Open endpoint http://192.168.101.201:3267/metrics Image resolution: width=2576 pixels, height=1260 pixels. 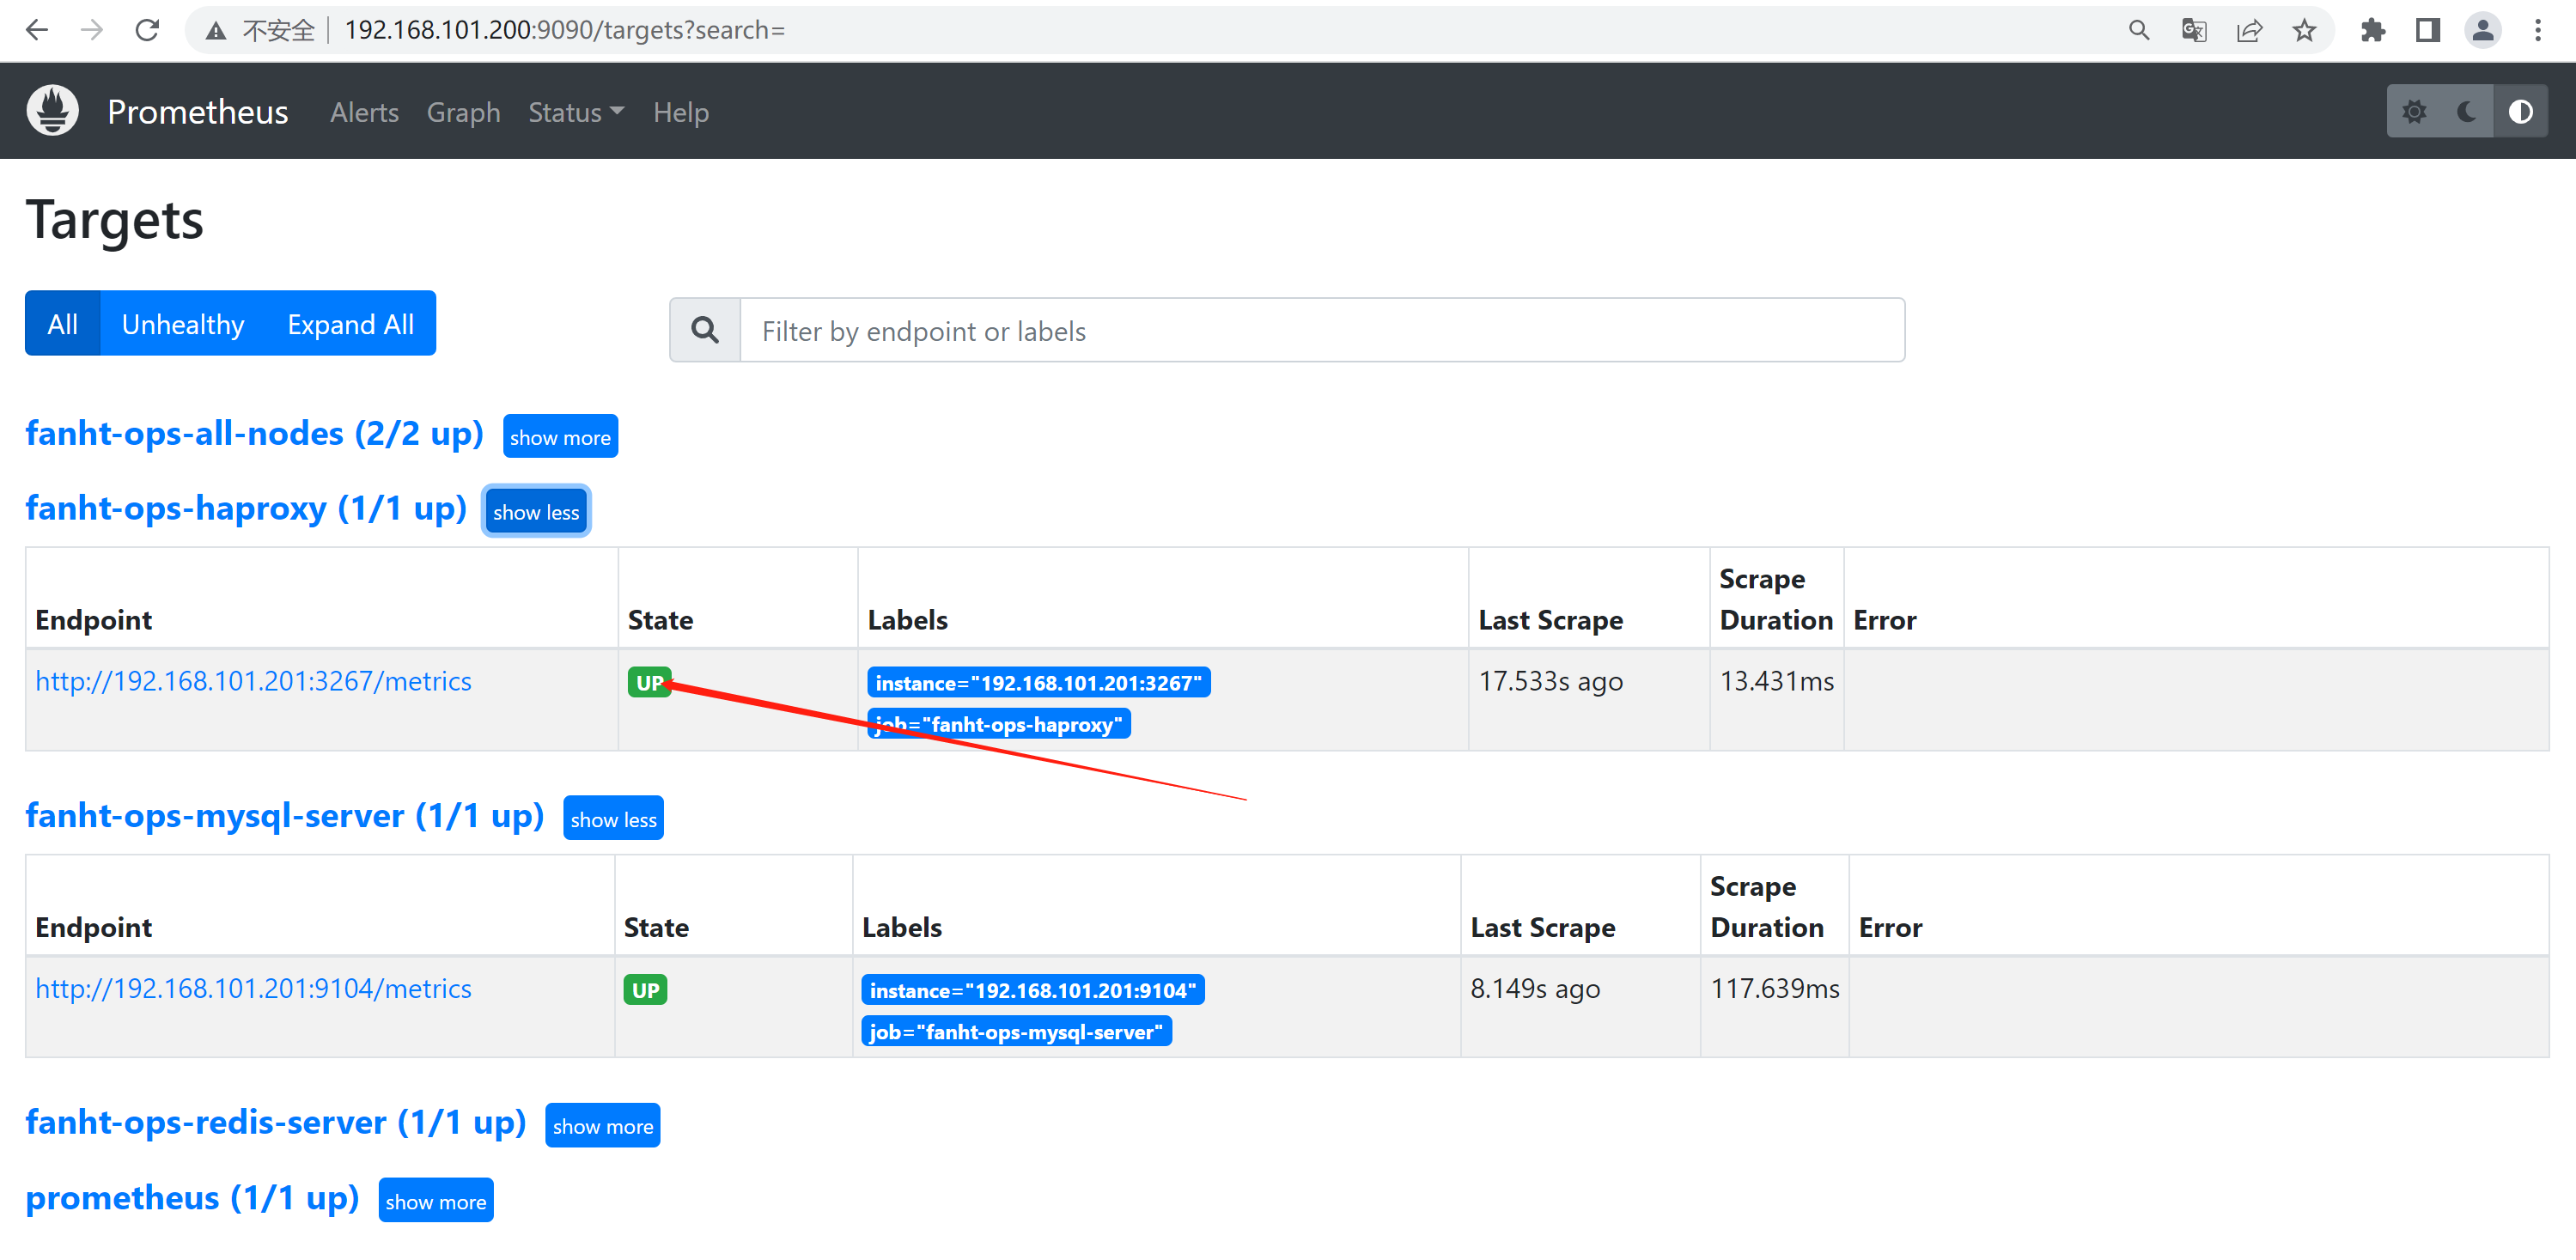[253, 681]
